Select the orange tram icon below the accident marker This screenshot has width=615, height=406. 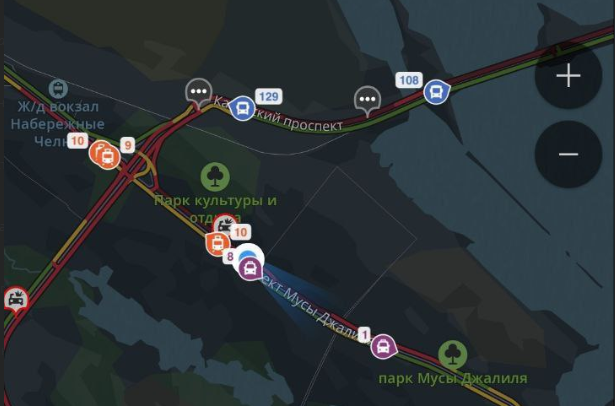point(217,244)
